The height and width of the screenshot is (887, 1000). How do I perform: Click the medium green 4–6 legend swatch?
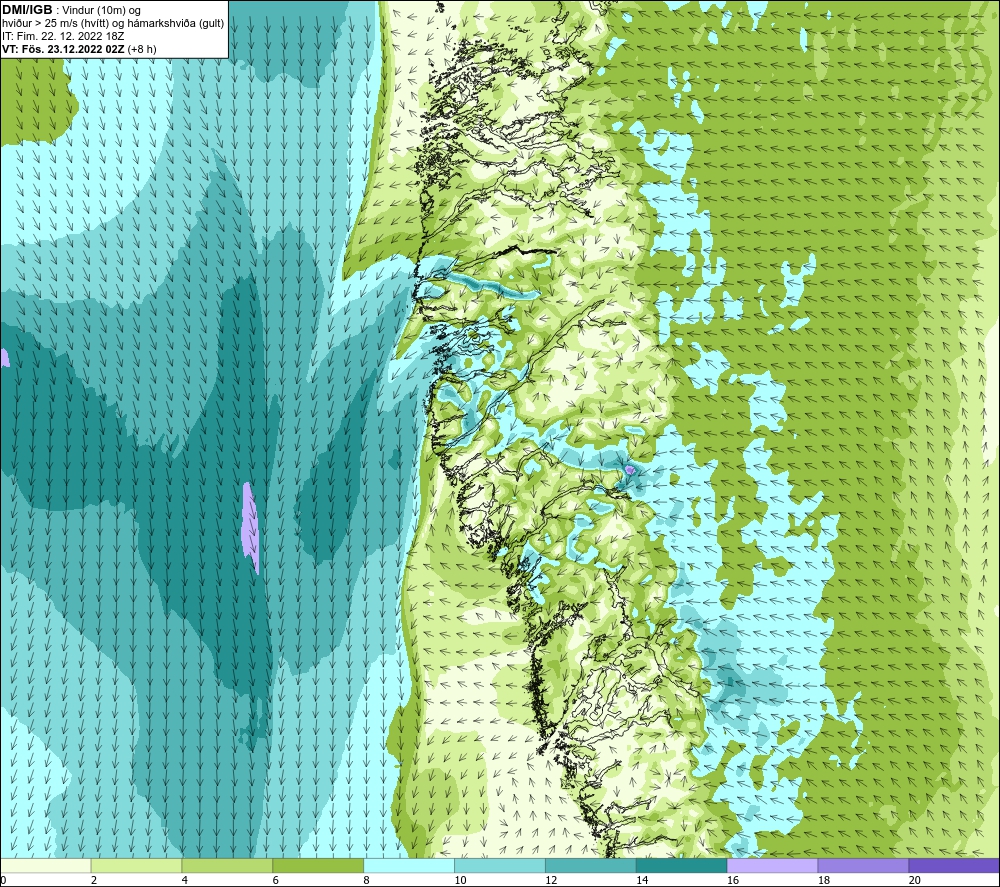227,865
